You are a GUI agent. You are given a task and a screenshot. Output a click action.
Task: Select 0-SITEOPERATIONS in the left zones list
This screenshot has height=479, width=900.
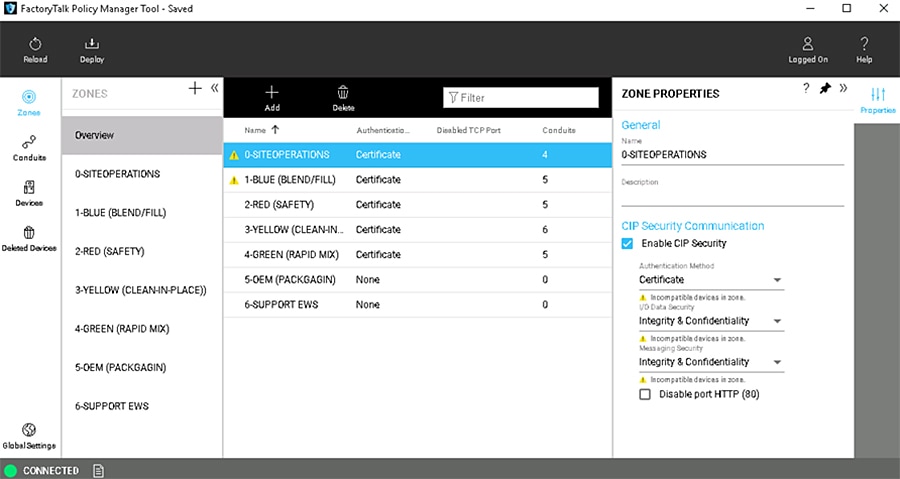point(142,174)
